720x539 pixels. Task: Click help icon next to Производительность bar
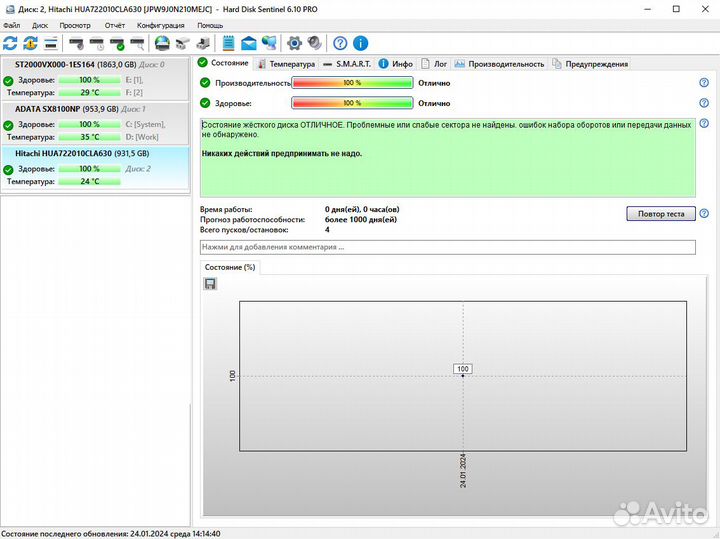coord(704,83)
